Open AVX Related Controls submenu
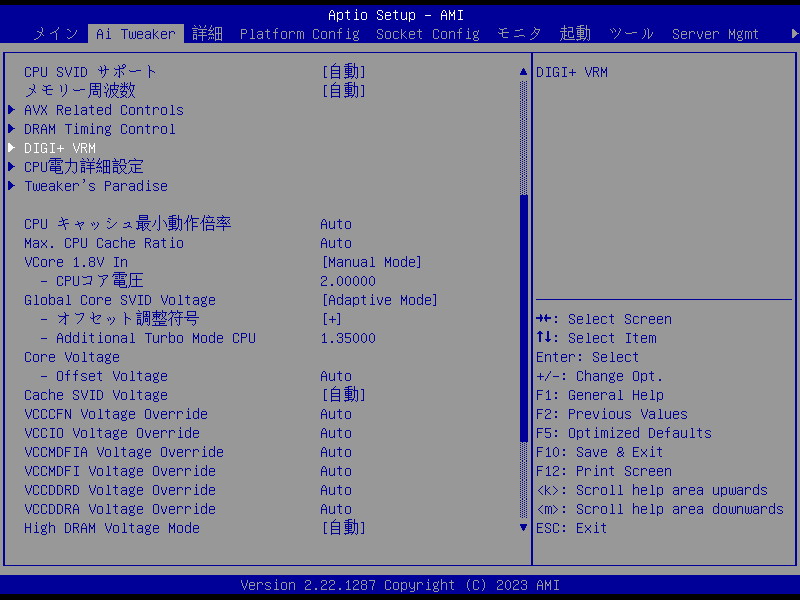The image size is (800, 600). point(104,110)
